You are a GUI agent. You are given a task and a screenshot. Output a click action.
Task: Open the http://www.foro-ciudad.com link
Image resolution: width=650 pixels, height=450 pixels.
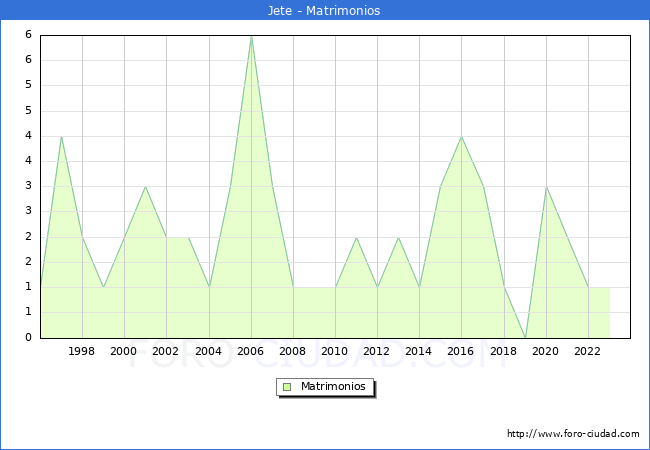(573, 434)
